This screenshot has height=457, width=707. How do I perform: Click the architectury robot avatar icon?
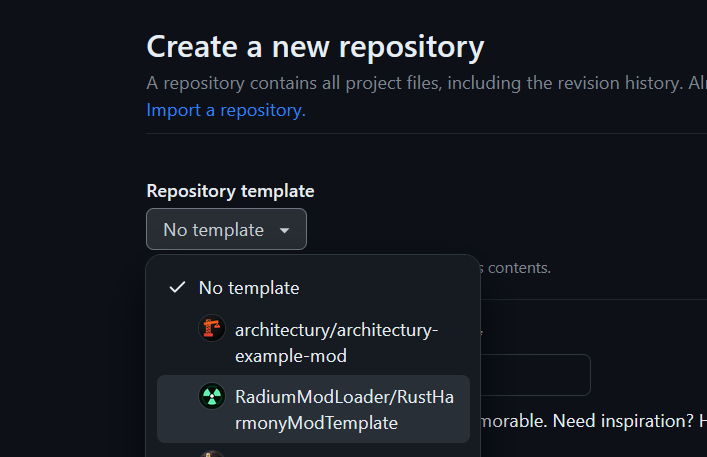pyautogui.click(x=211, y=329)
